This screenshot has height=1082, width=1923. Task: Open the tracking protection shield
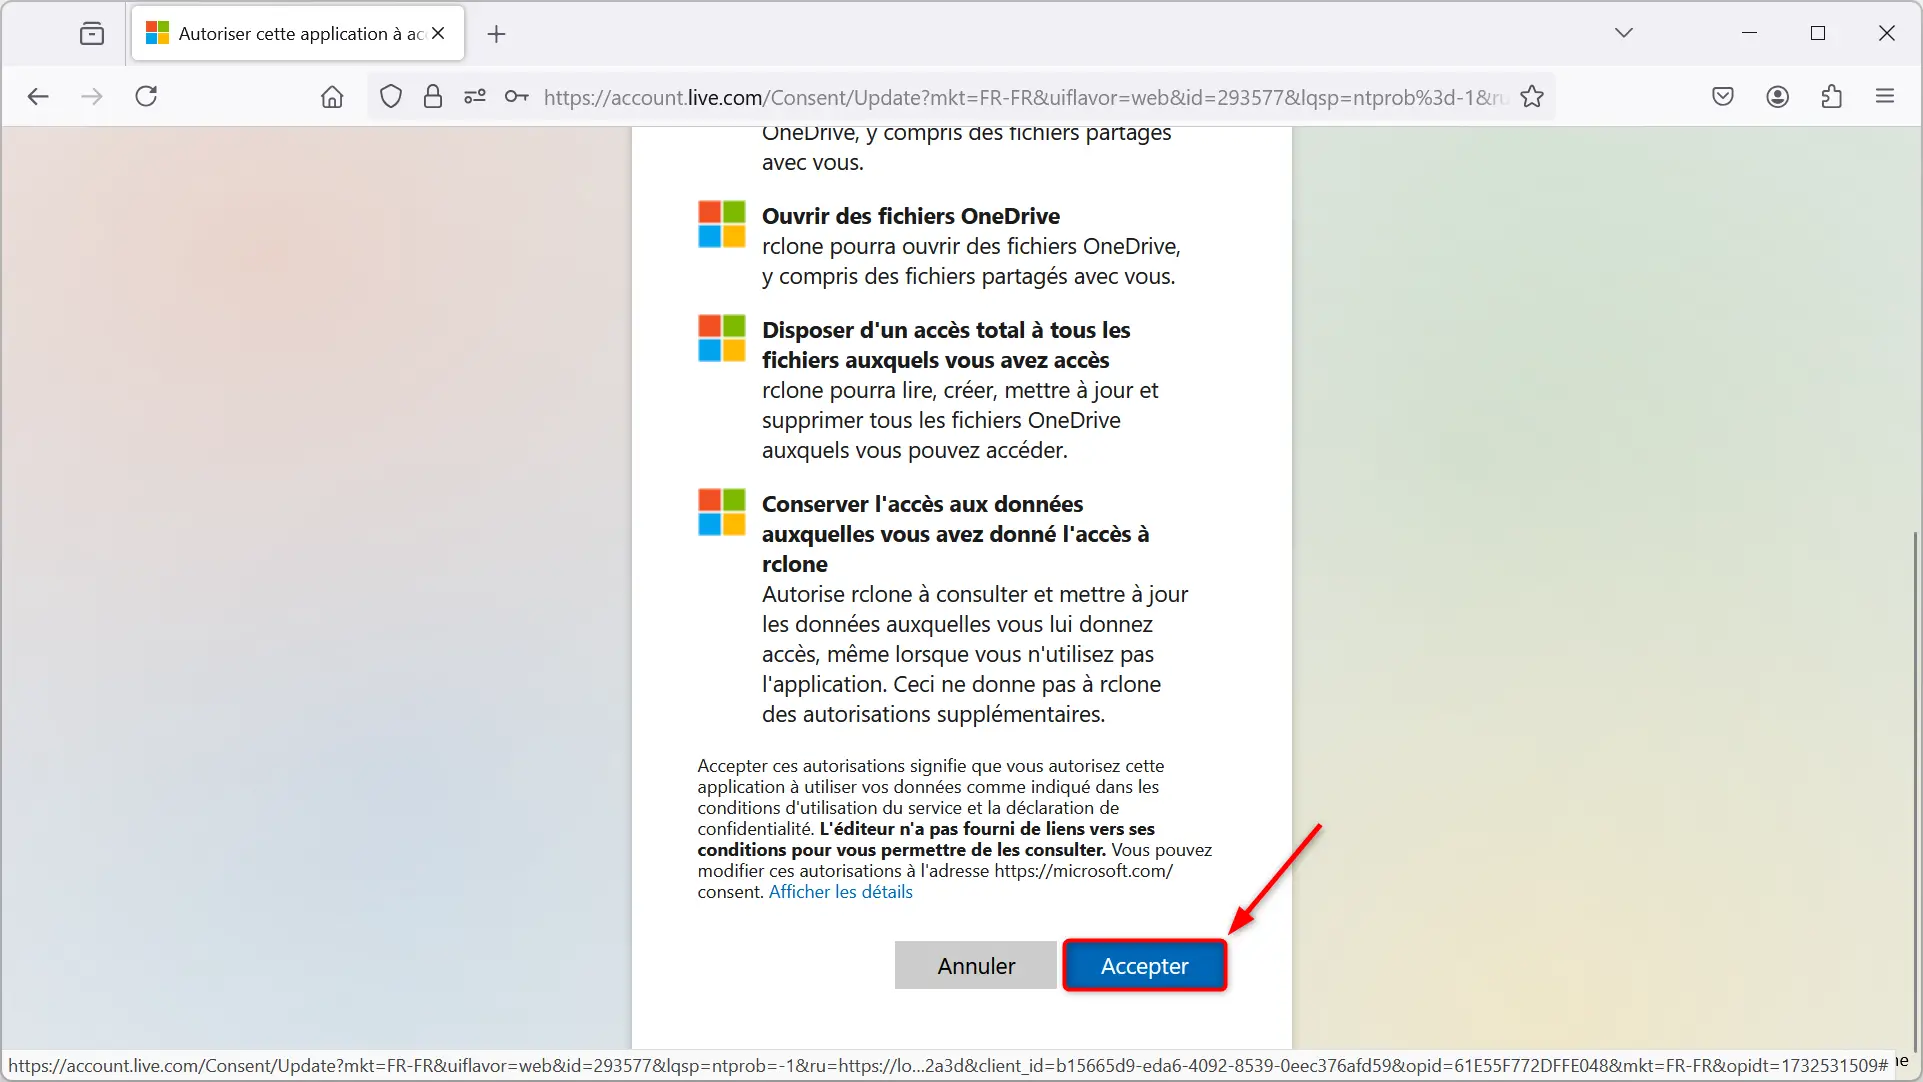click(390, 96)
